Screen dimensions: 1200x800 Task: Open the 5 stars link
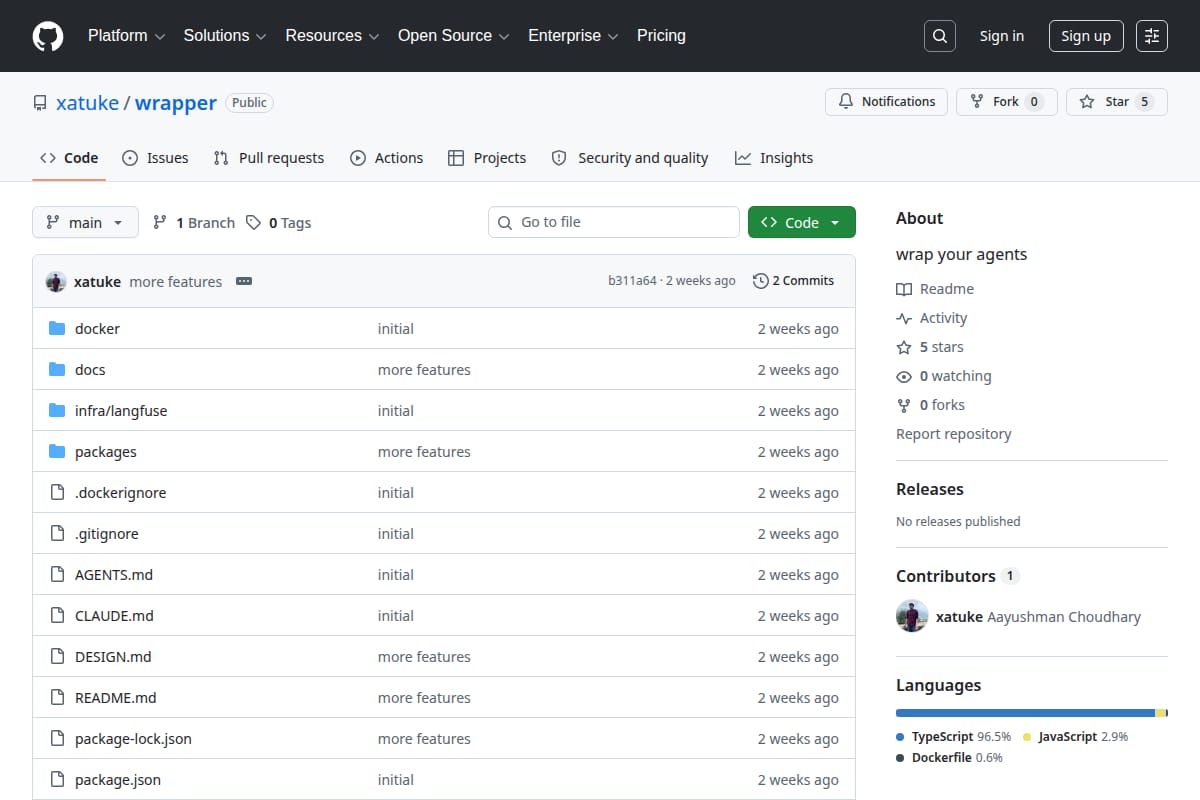(x=930, y=347)
